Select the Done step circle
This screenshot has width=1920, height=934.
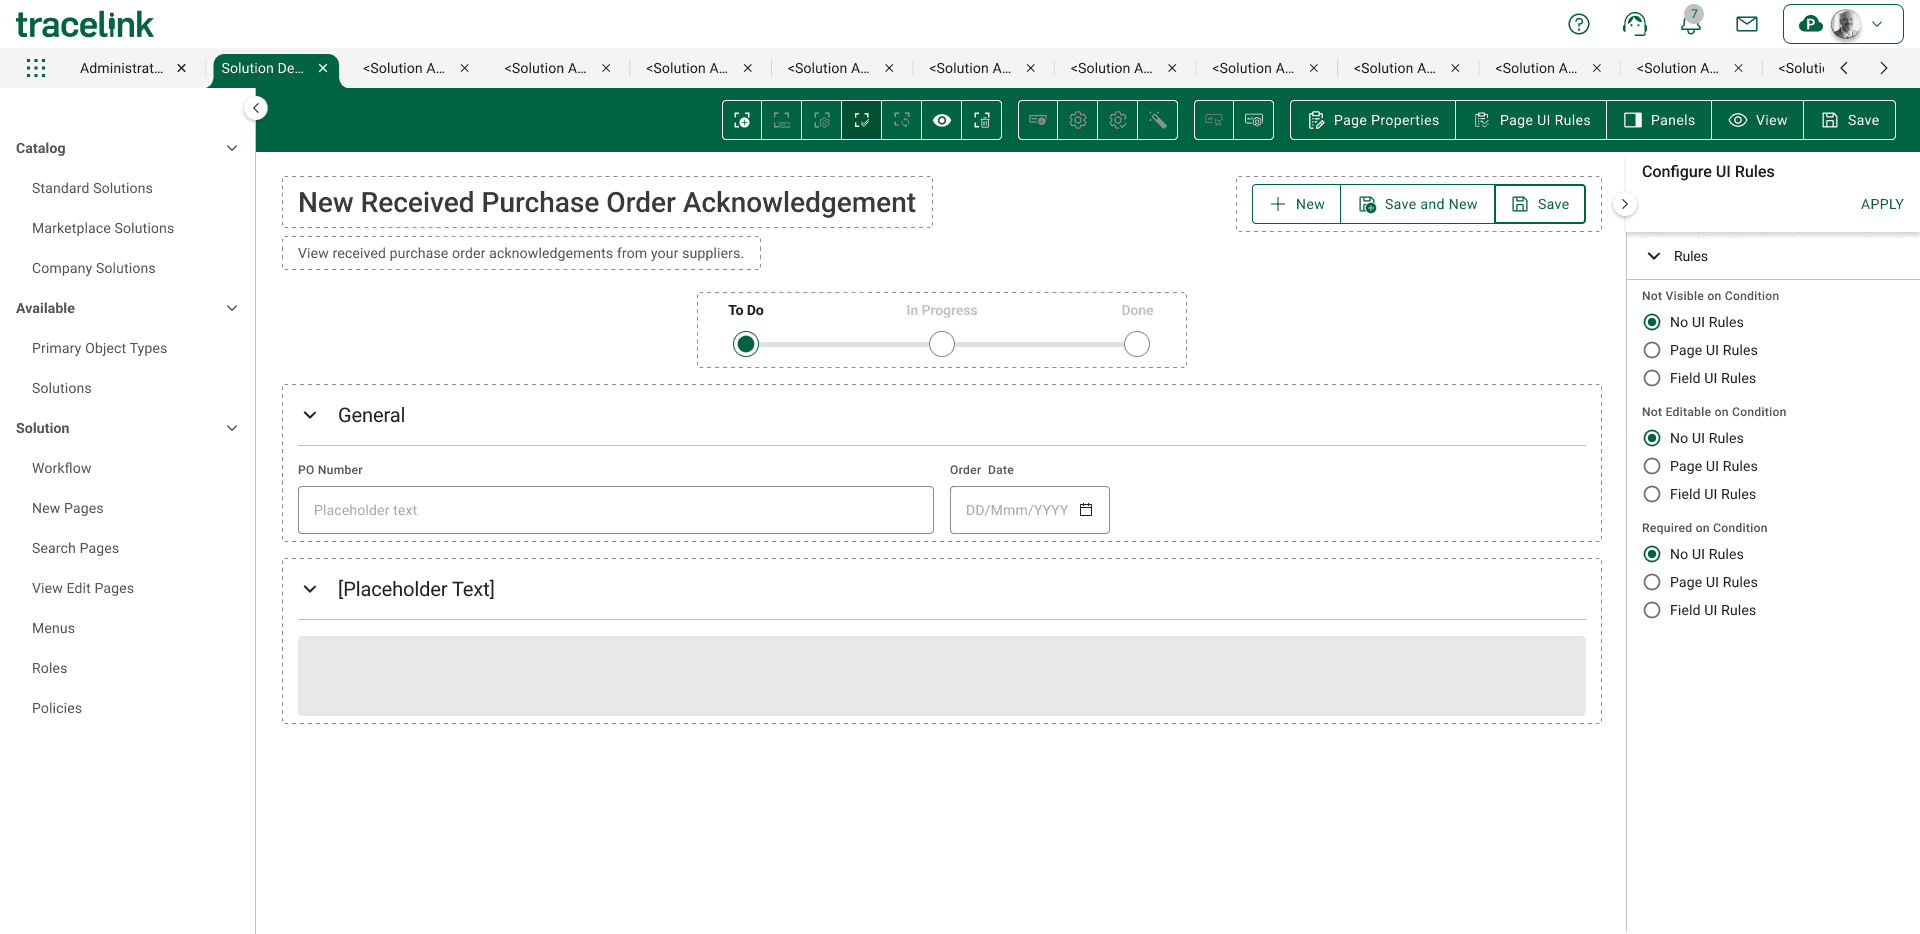pyautogui.click(x=1137, y=344)
